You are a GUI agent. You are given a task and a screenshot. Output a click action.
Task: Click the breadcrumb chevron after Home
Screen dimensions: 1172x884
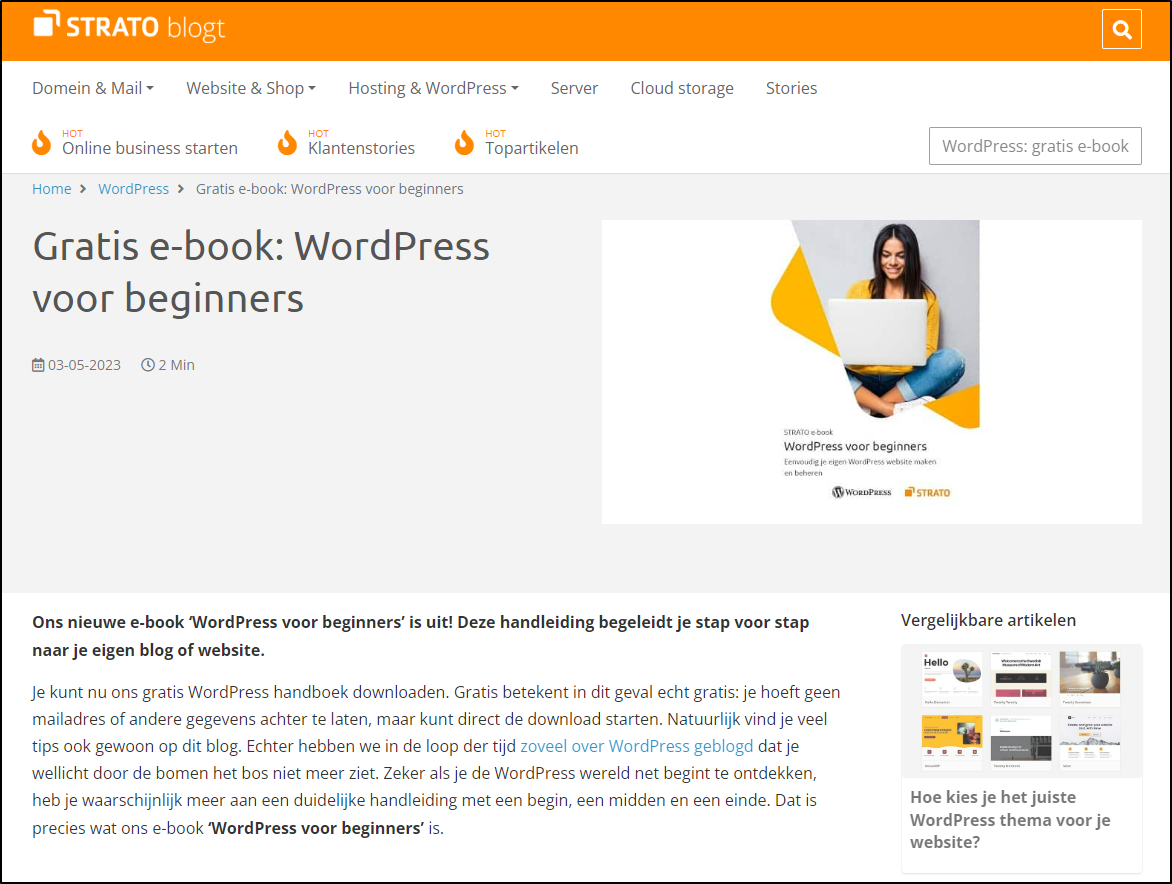83,188
